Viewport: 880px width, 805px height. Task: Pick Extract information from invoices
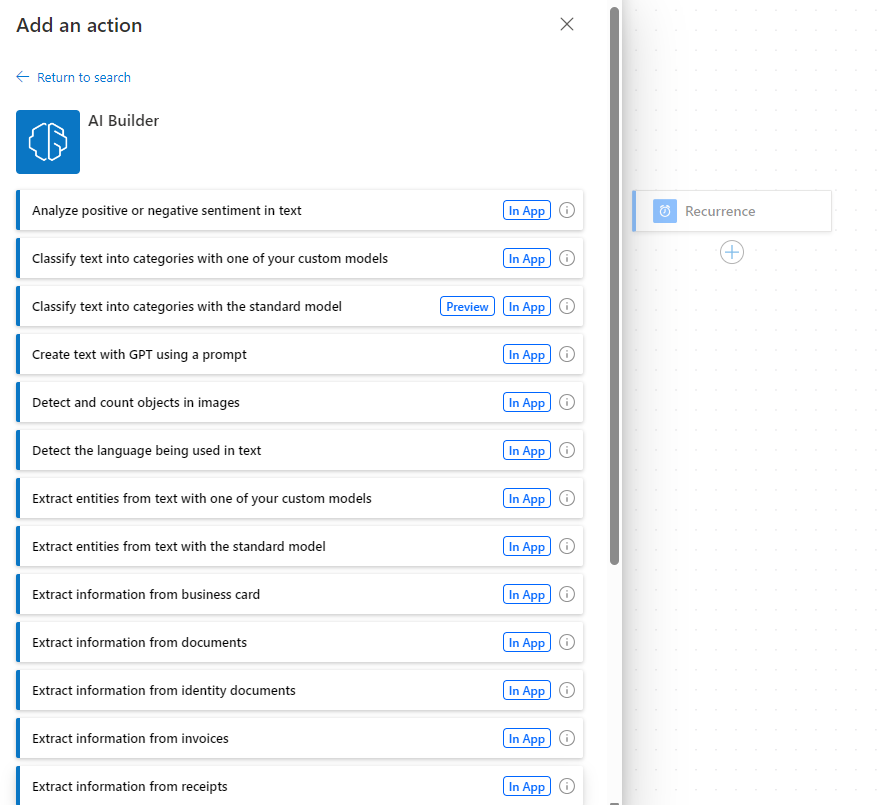point(300,738)
